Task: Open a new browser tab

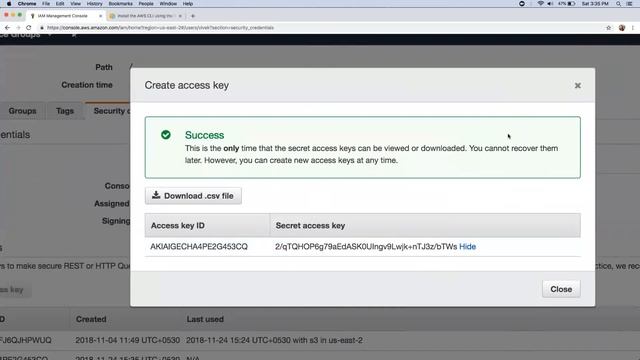Action: tap(193, 16)
